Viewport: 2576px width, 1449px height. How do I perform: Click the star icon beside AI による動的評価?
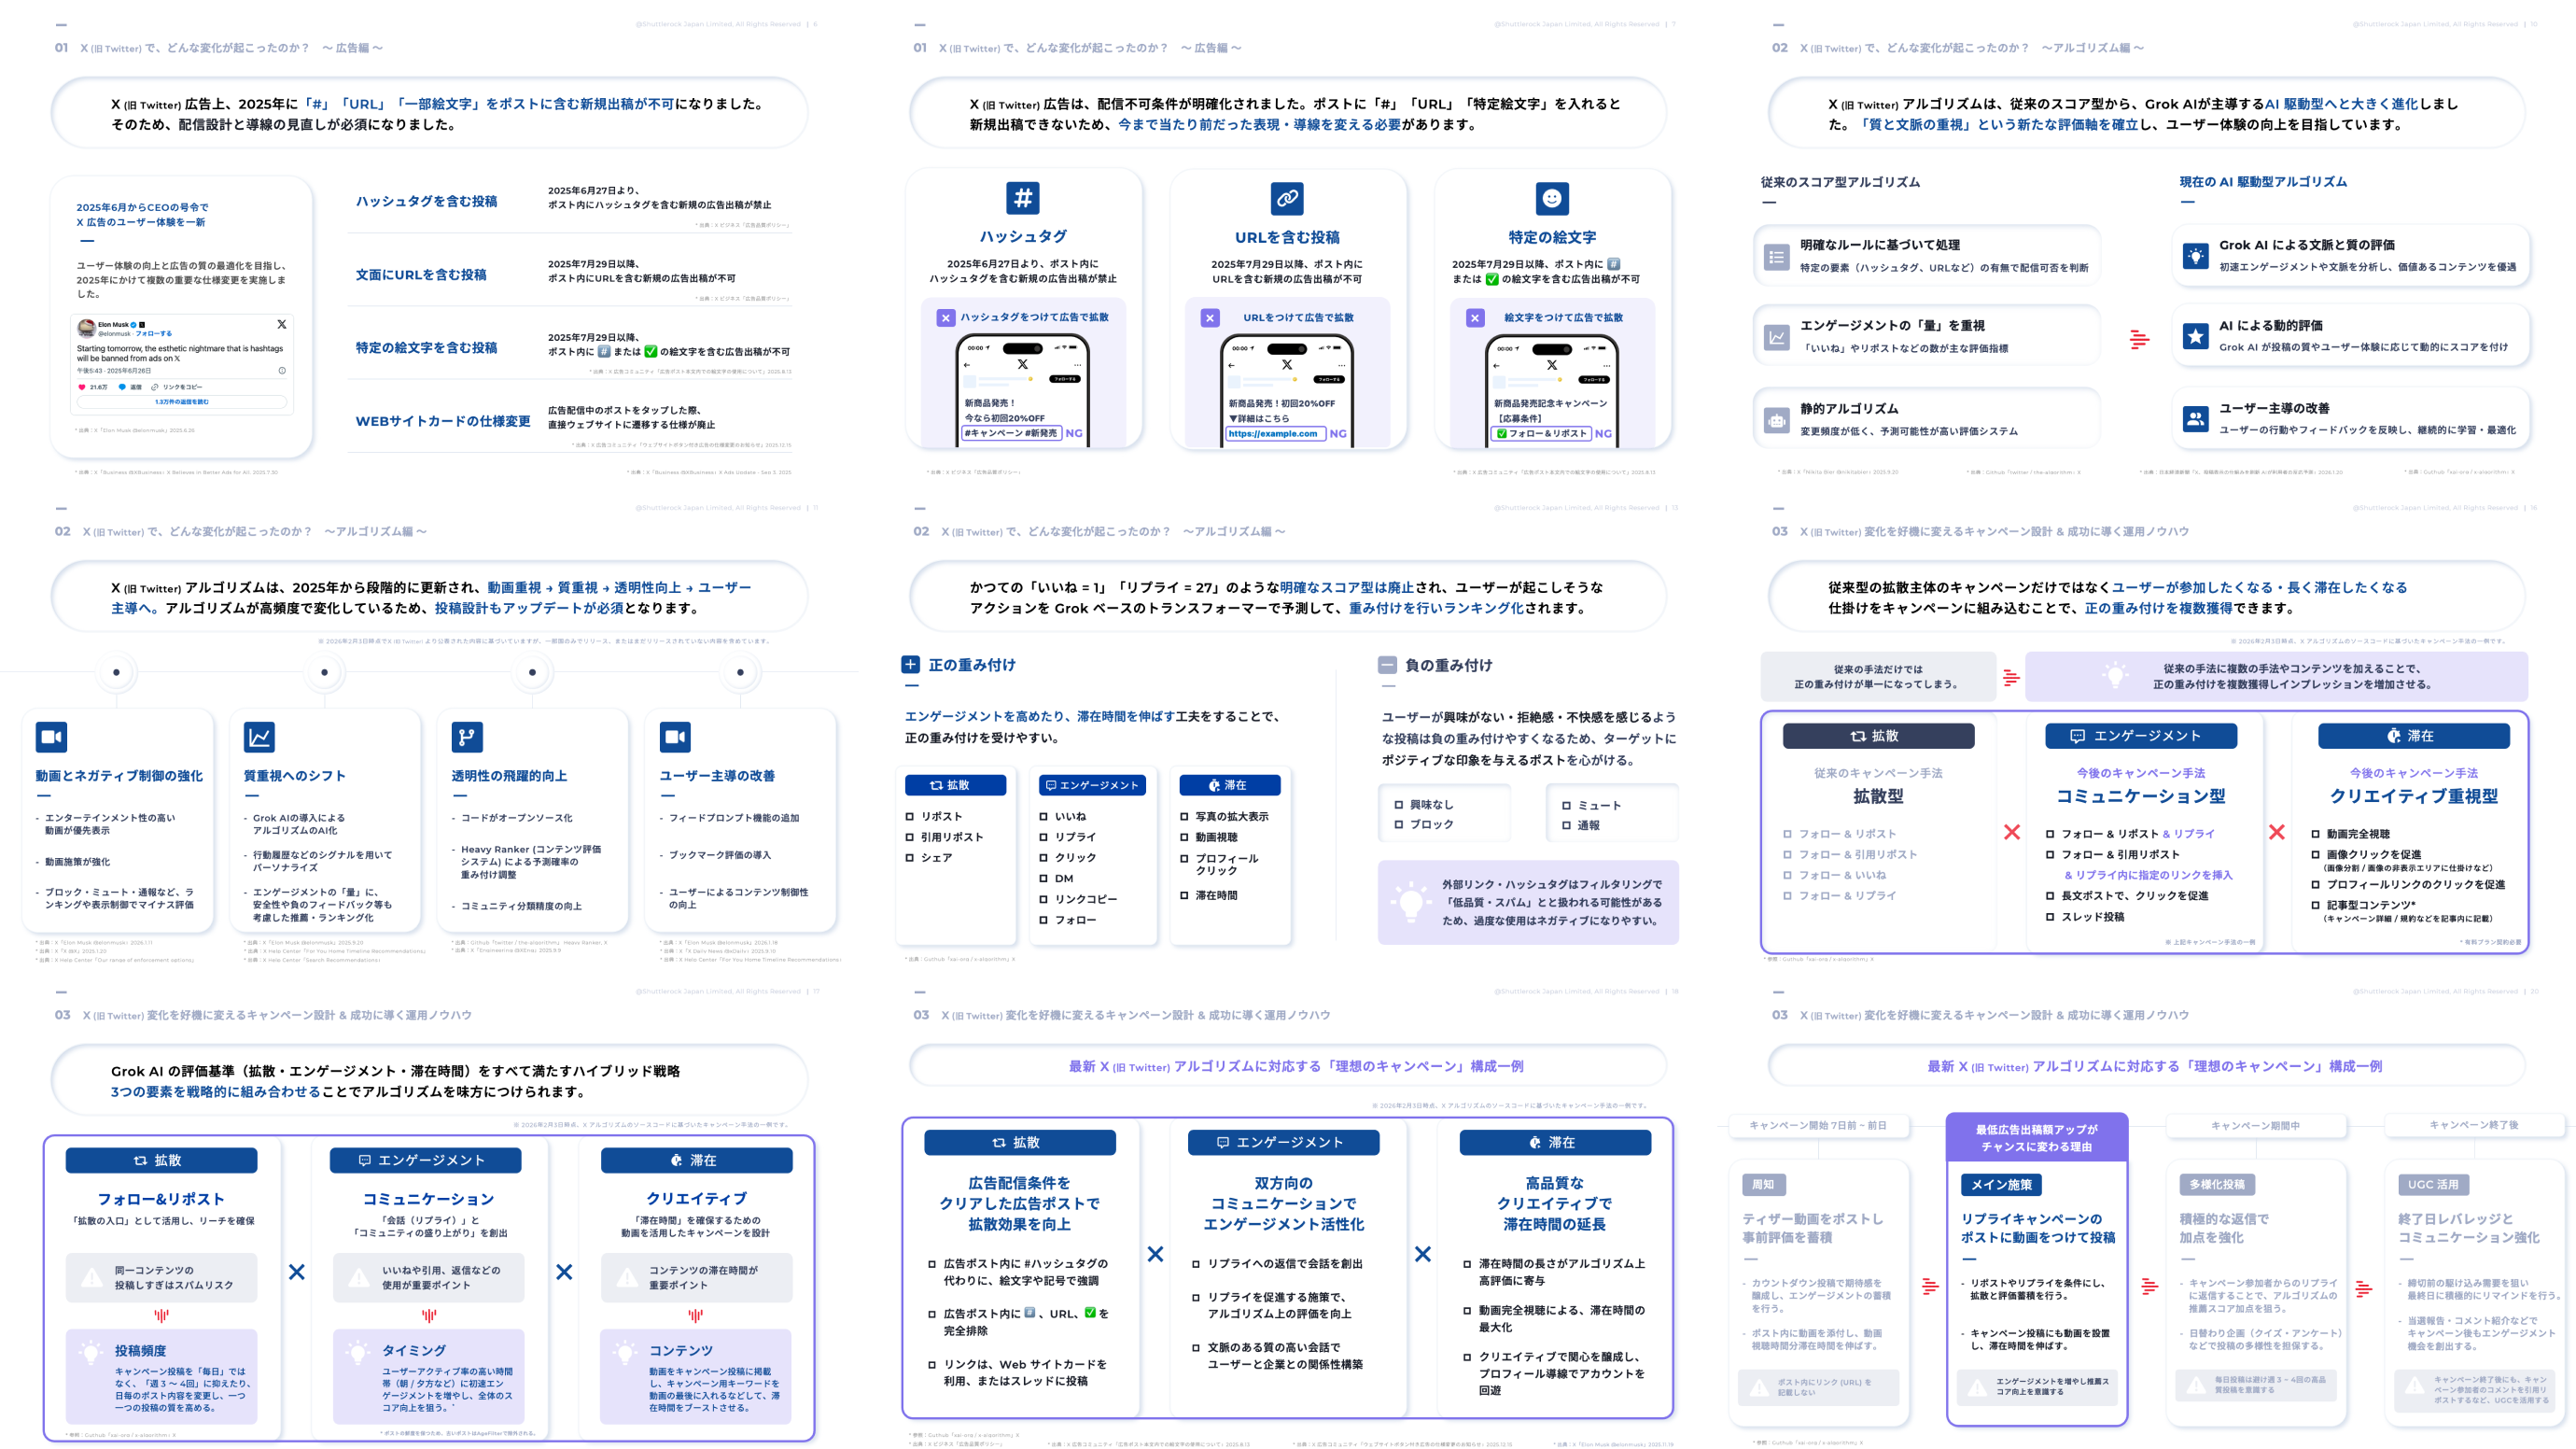[2195, 336]
